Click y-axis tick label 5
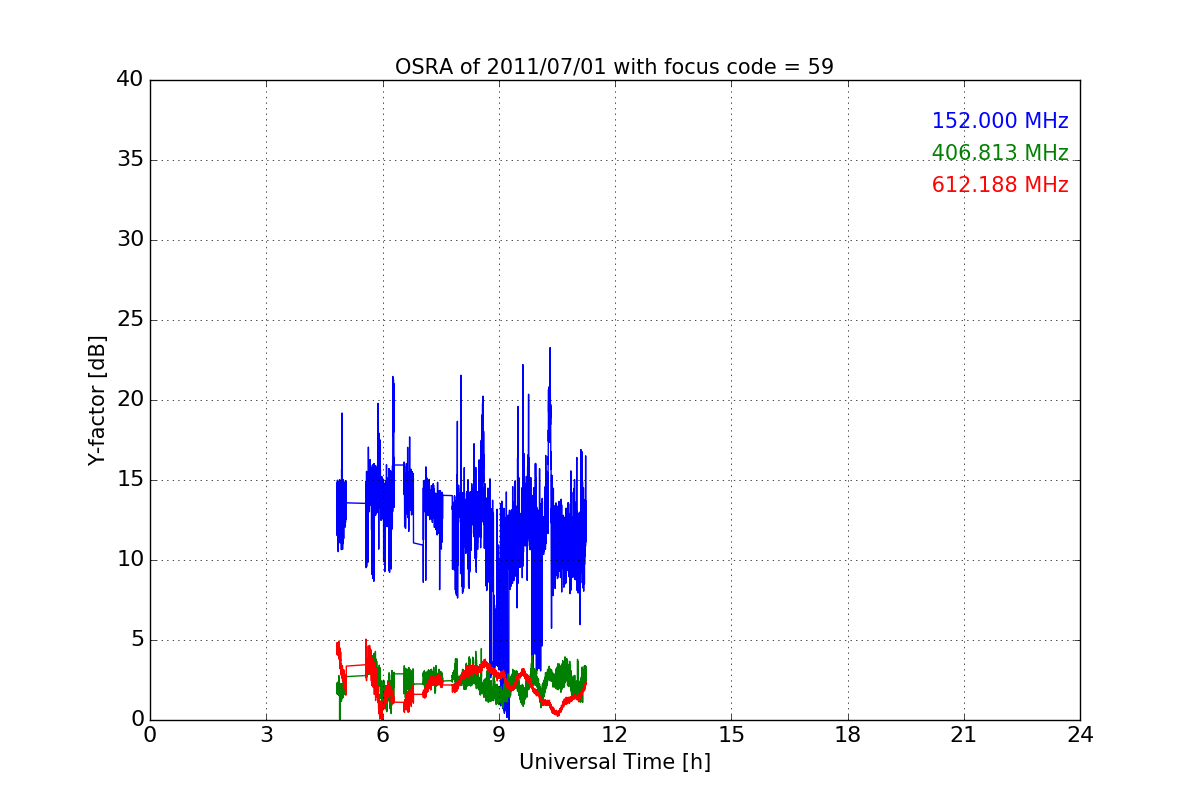The height and width of the screenshot is (800, 1200). 136,640
